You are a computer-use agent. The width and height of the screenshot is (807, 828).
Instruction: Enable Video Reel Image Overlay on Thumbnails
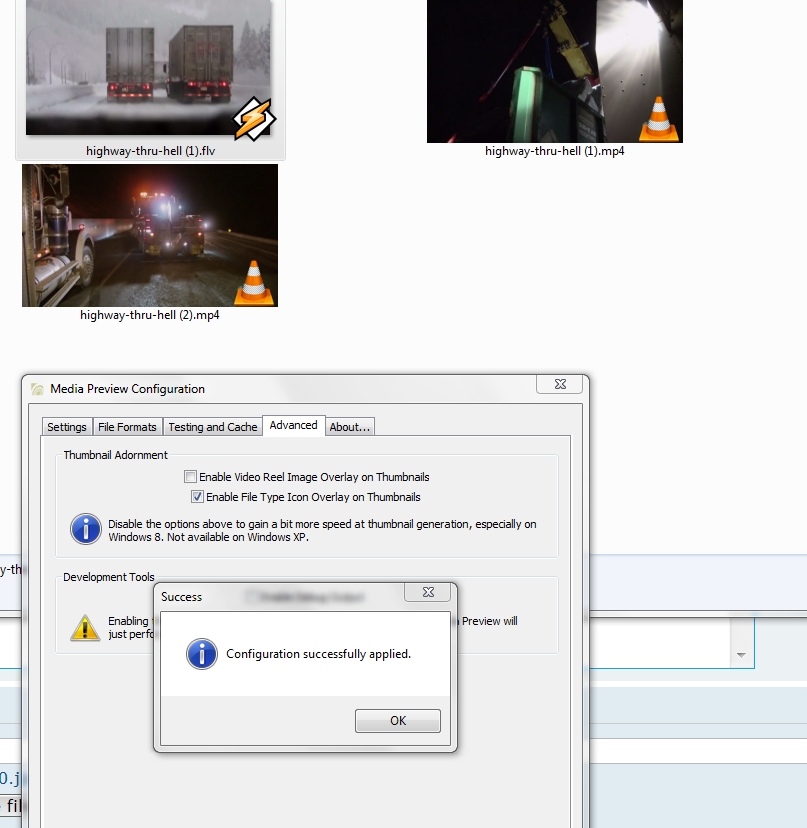(191, 477)
